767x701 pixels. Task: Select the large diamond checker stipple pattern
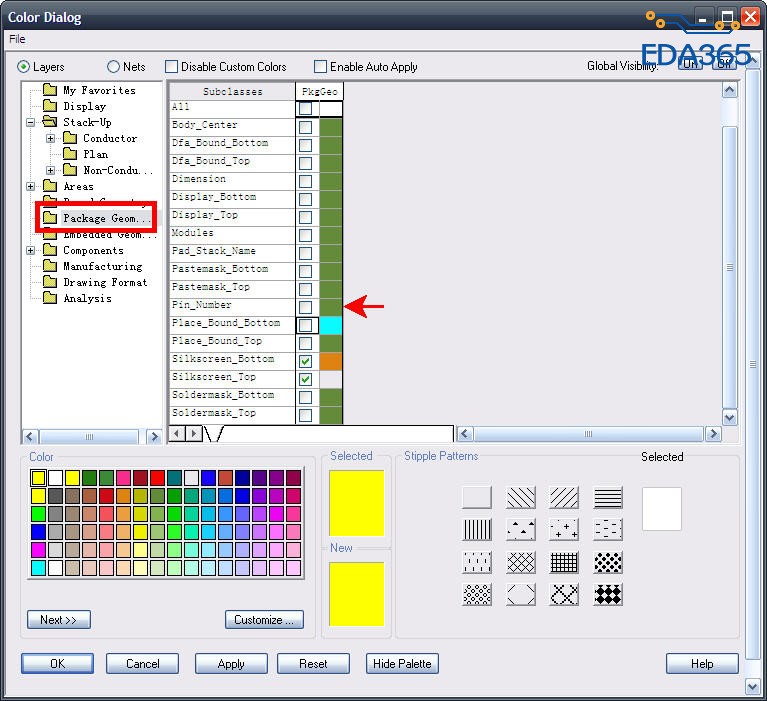608,594
